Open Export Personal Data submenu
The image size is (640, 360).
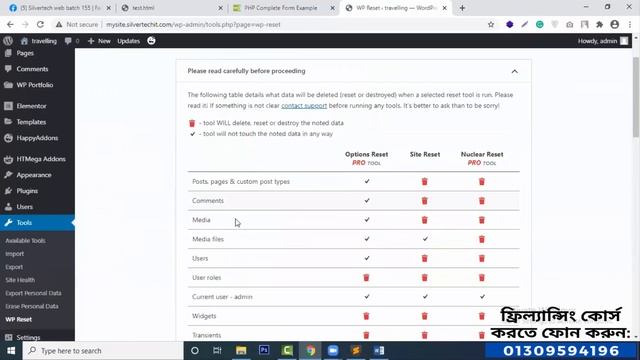(x=33, y=293)
